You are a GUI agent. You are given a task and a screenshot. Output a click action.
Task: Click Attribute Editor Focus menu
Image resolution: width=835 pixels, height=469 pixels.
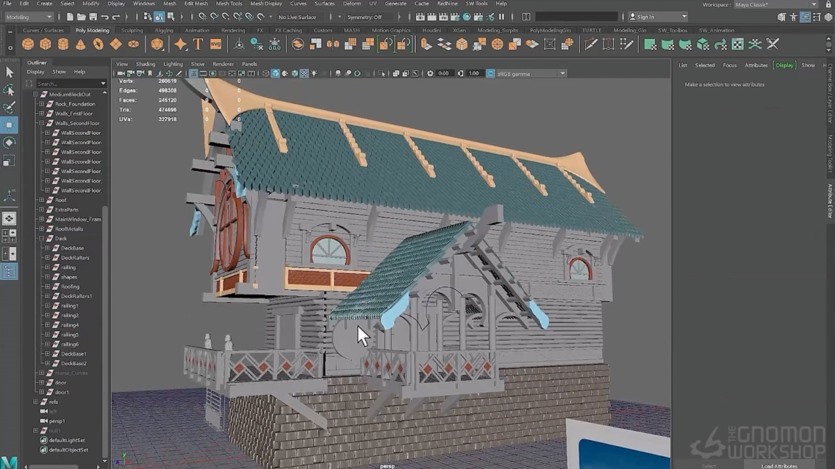tap(730, 65)
